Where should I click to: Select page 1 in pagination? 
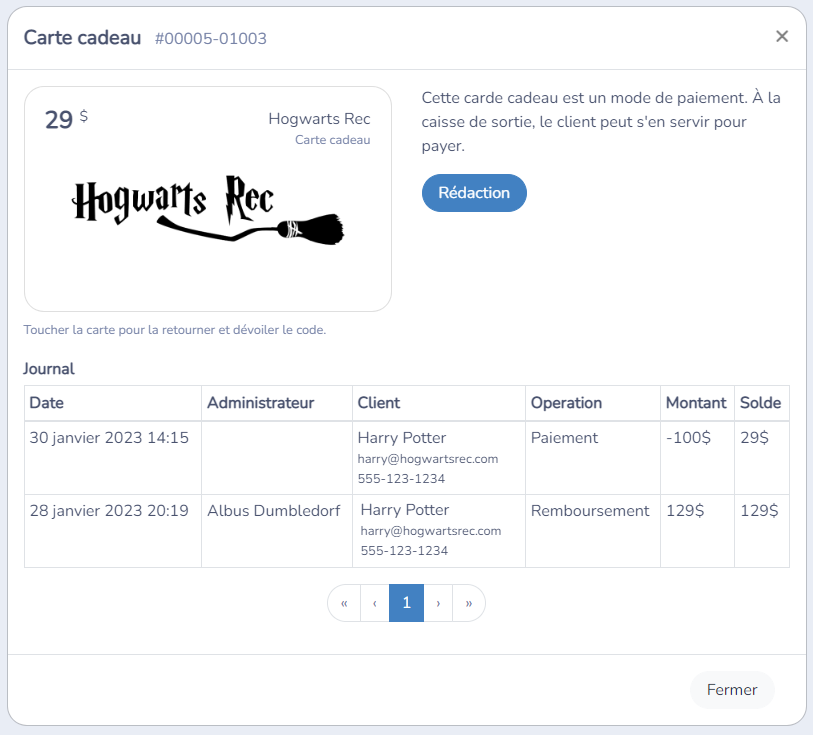406,603
